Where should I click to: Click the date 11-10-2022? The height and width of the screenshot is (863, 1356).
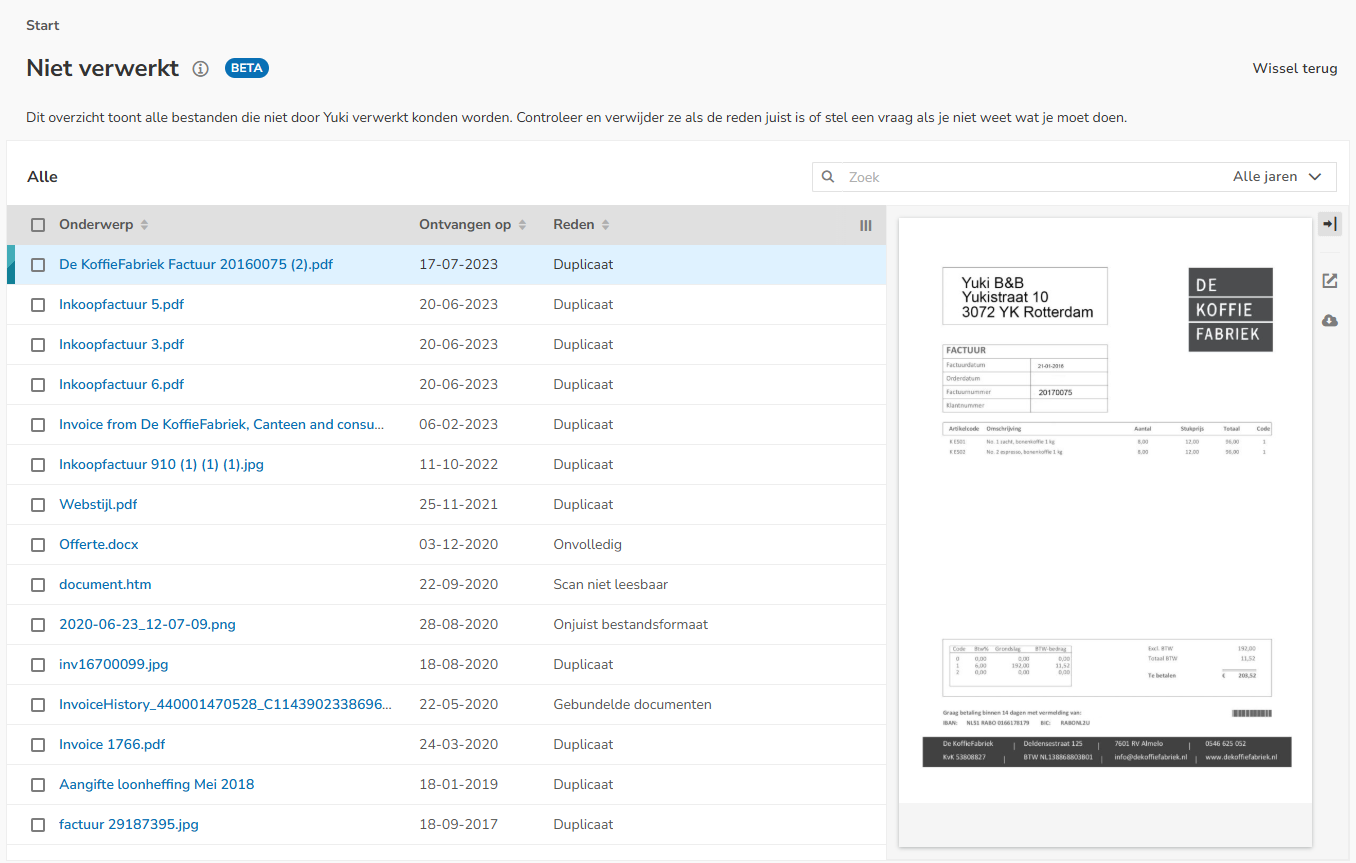458,465
